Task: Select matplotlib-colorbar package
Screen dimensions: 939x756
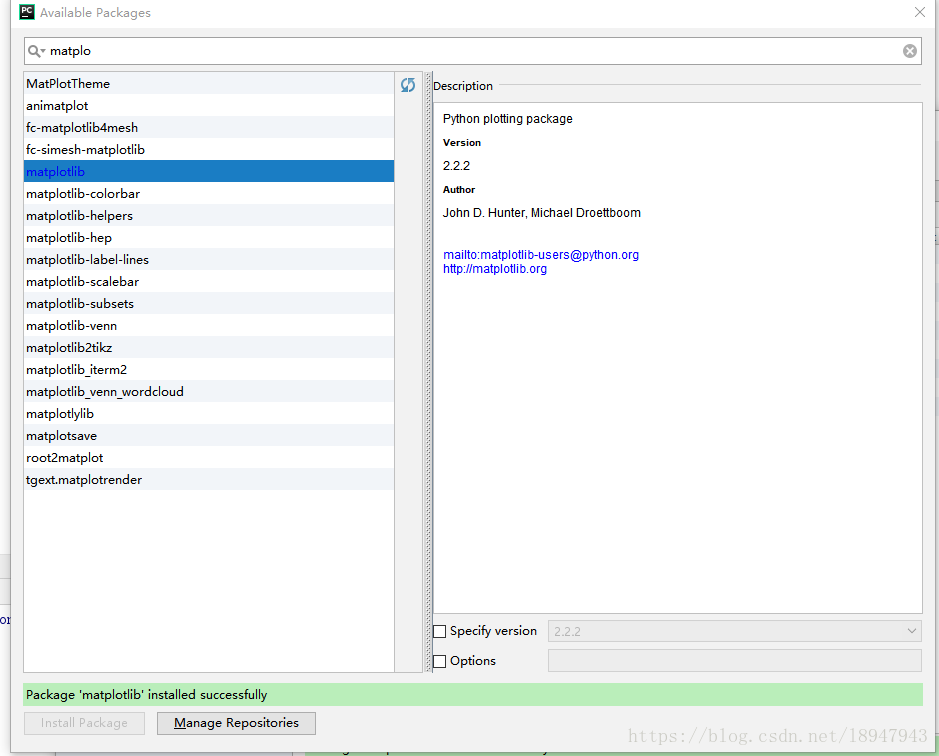Action: click(x=83, y=194)
